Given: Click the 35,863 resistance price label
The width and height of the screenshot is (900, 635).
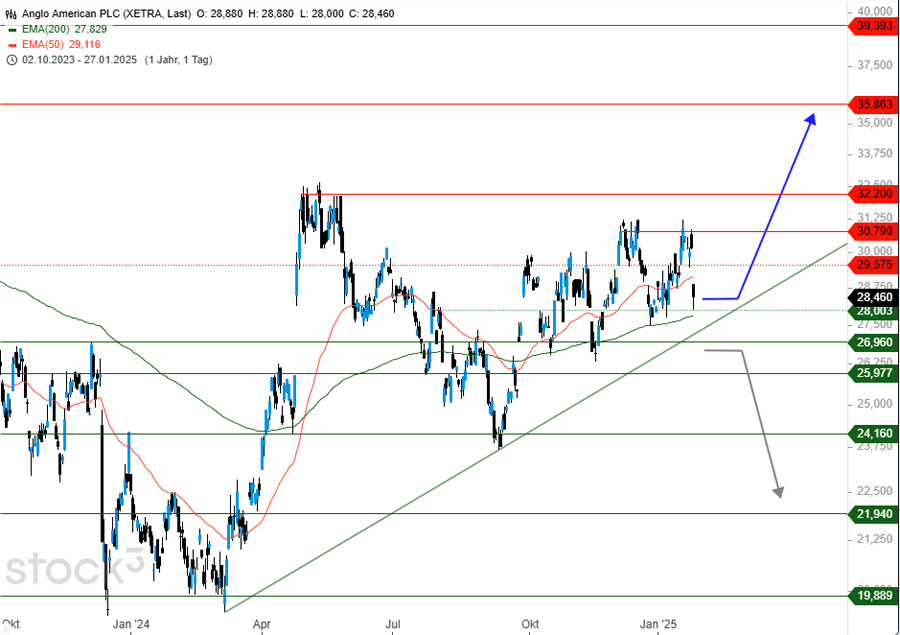Looking at the screenshot, I should pyautogui.click(x=874, y=104).
